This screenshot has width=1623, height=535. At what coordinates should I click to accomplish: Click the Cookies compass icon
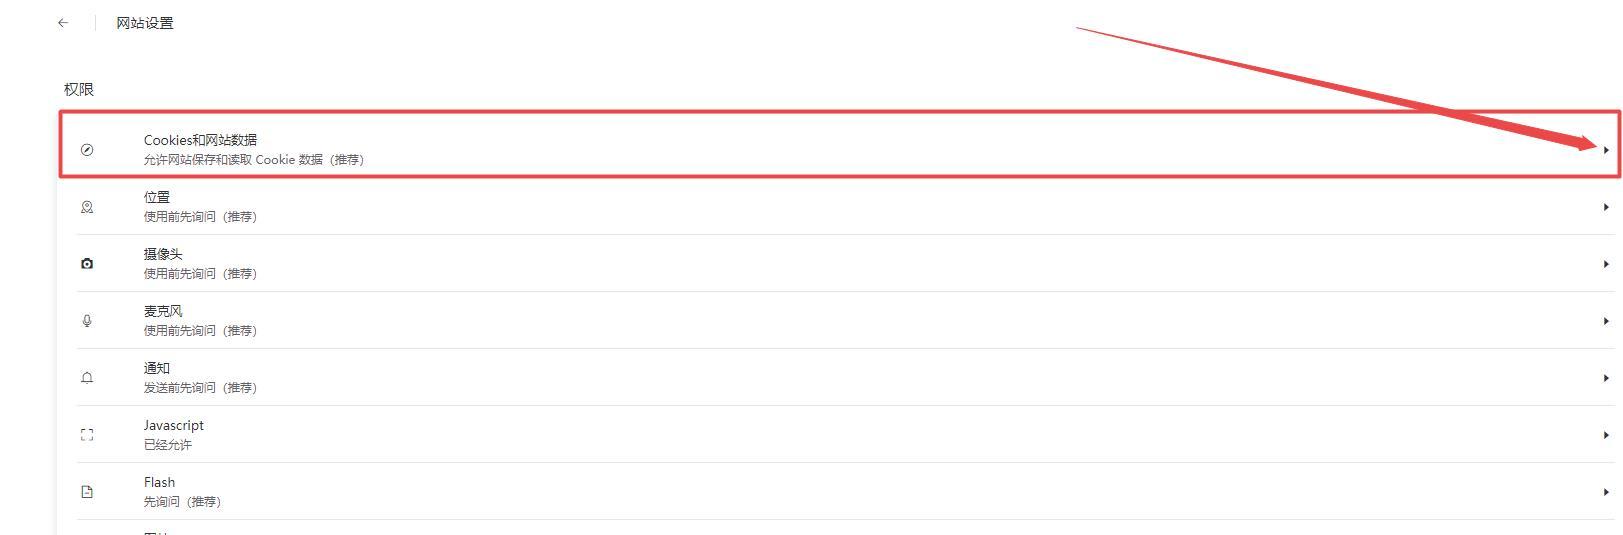click(87, 150)
